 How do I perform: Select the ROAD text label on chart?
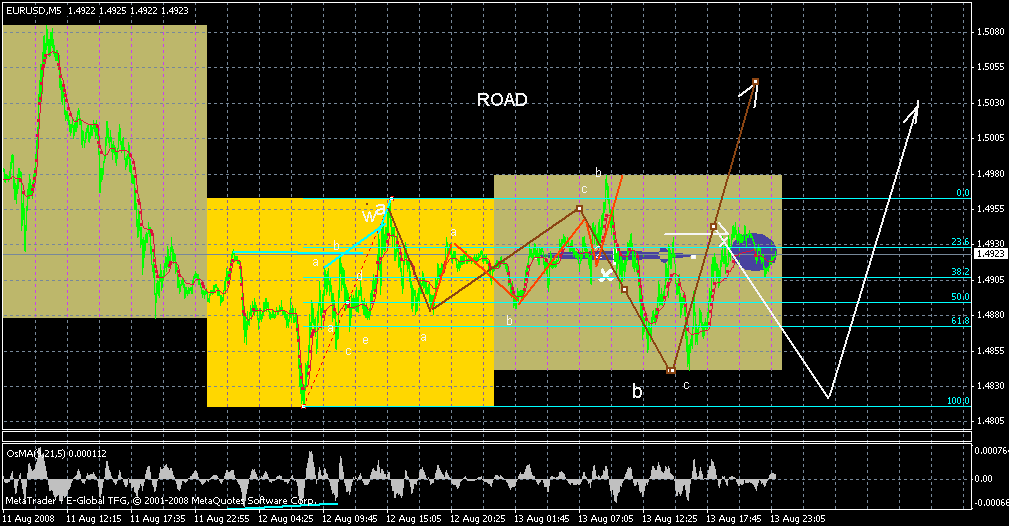click(502, 100)
